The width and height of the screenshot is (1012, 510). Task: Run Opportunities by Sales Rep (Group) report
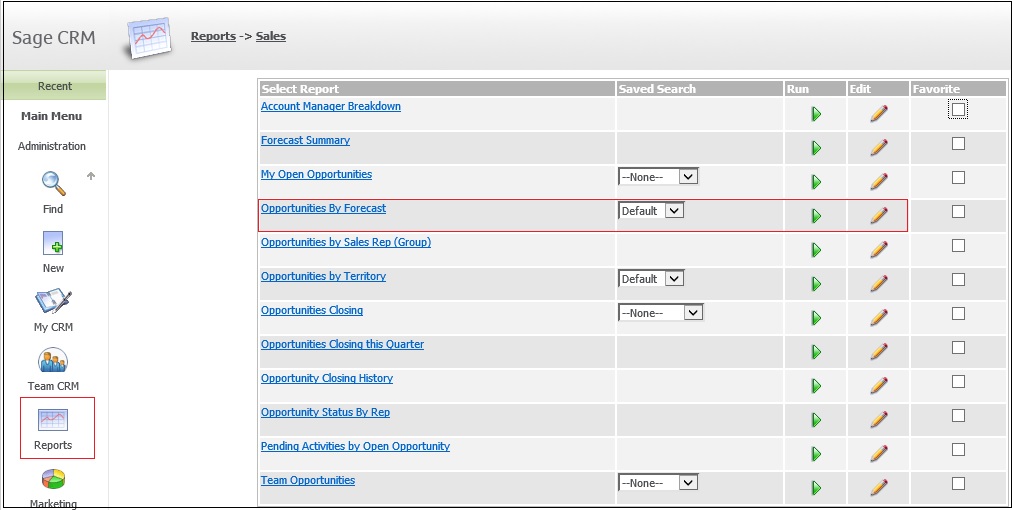pos(816,250)
